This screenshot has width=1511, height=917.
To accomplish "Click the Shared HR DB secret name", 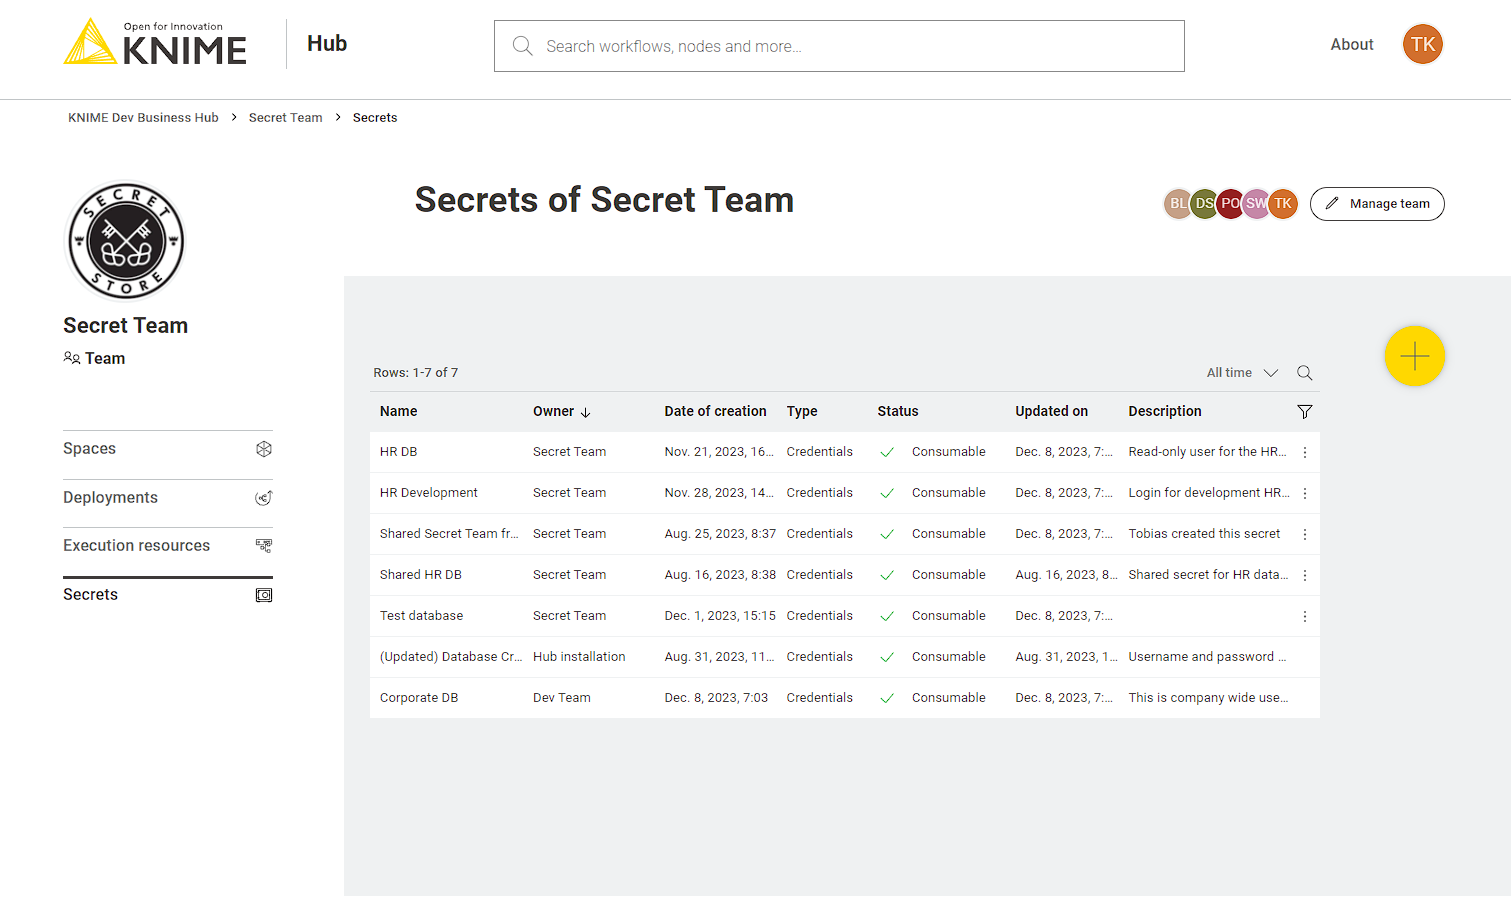I will [421, 575].
